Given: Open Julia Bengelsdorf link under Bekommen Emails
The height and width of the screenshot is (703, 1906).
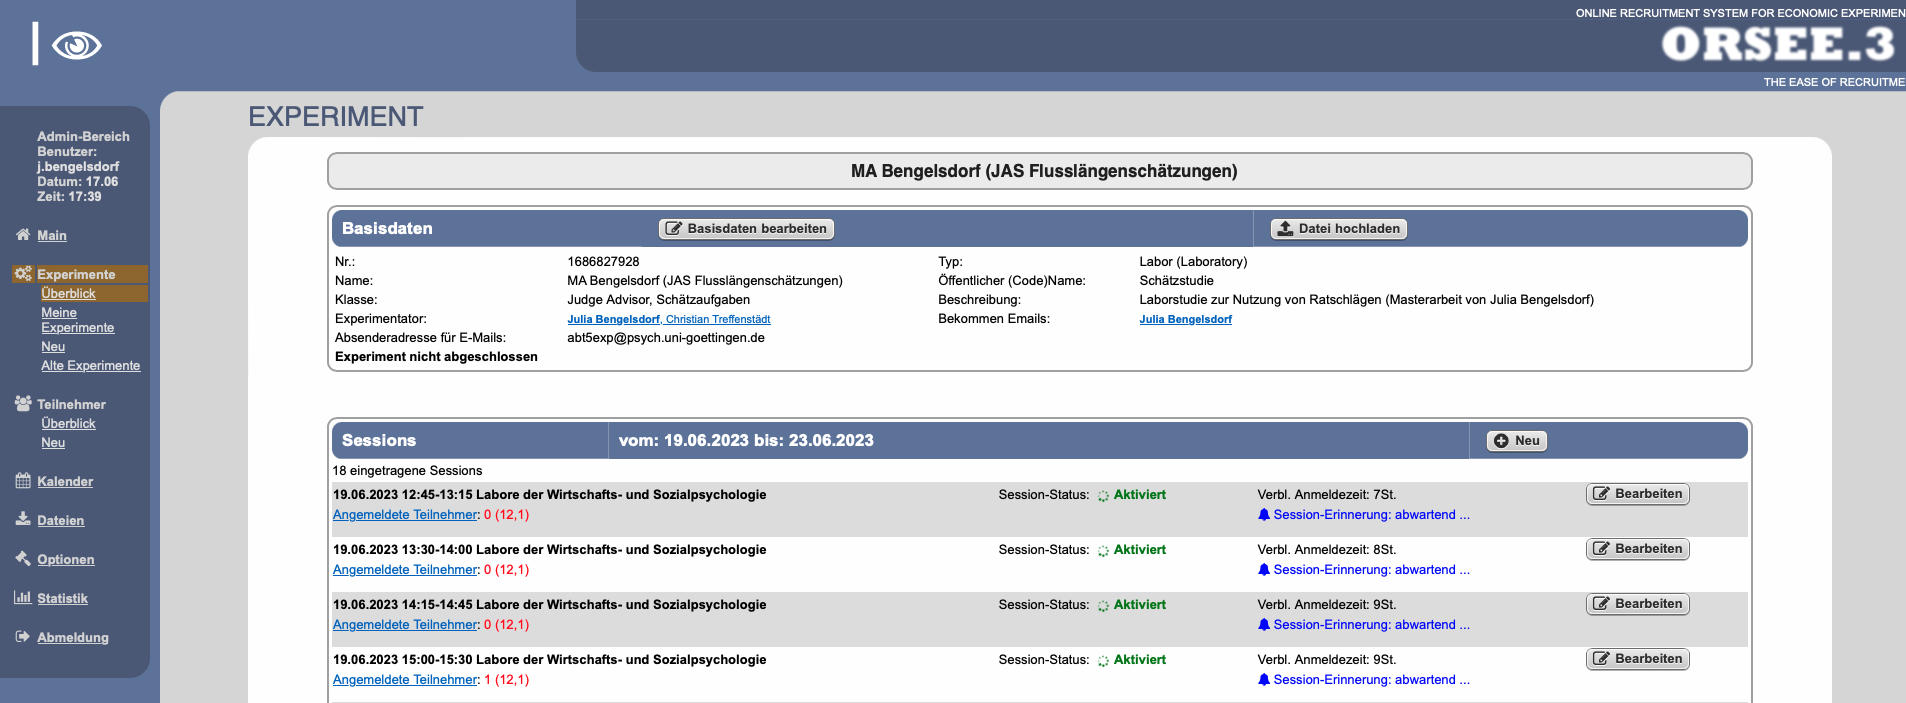Looking at the screenshot, I should (x=1185, y=320).
